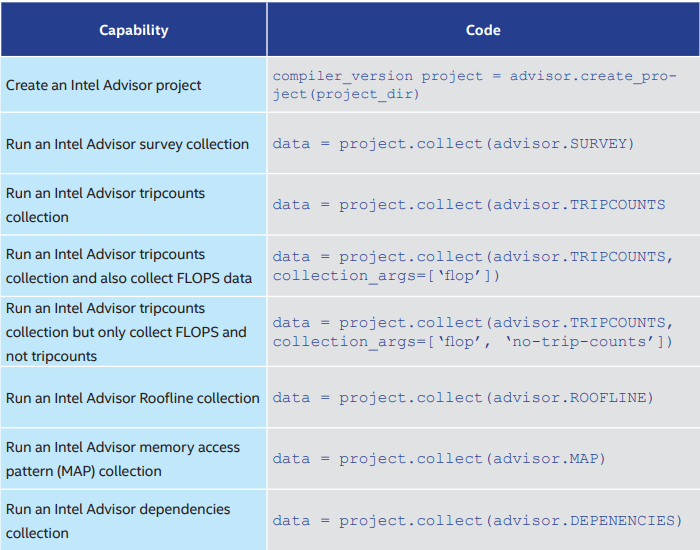Image resolution: width=700 pixels, height=550 pixels.
Task: Click 'Create an Intel Advisor project' cell
Action: [133, 85]
